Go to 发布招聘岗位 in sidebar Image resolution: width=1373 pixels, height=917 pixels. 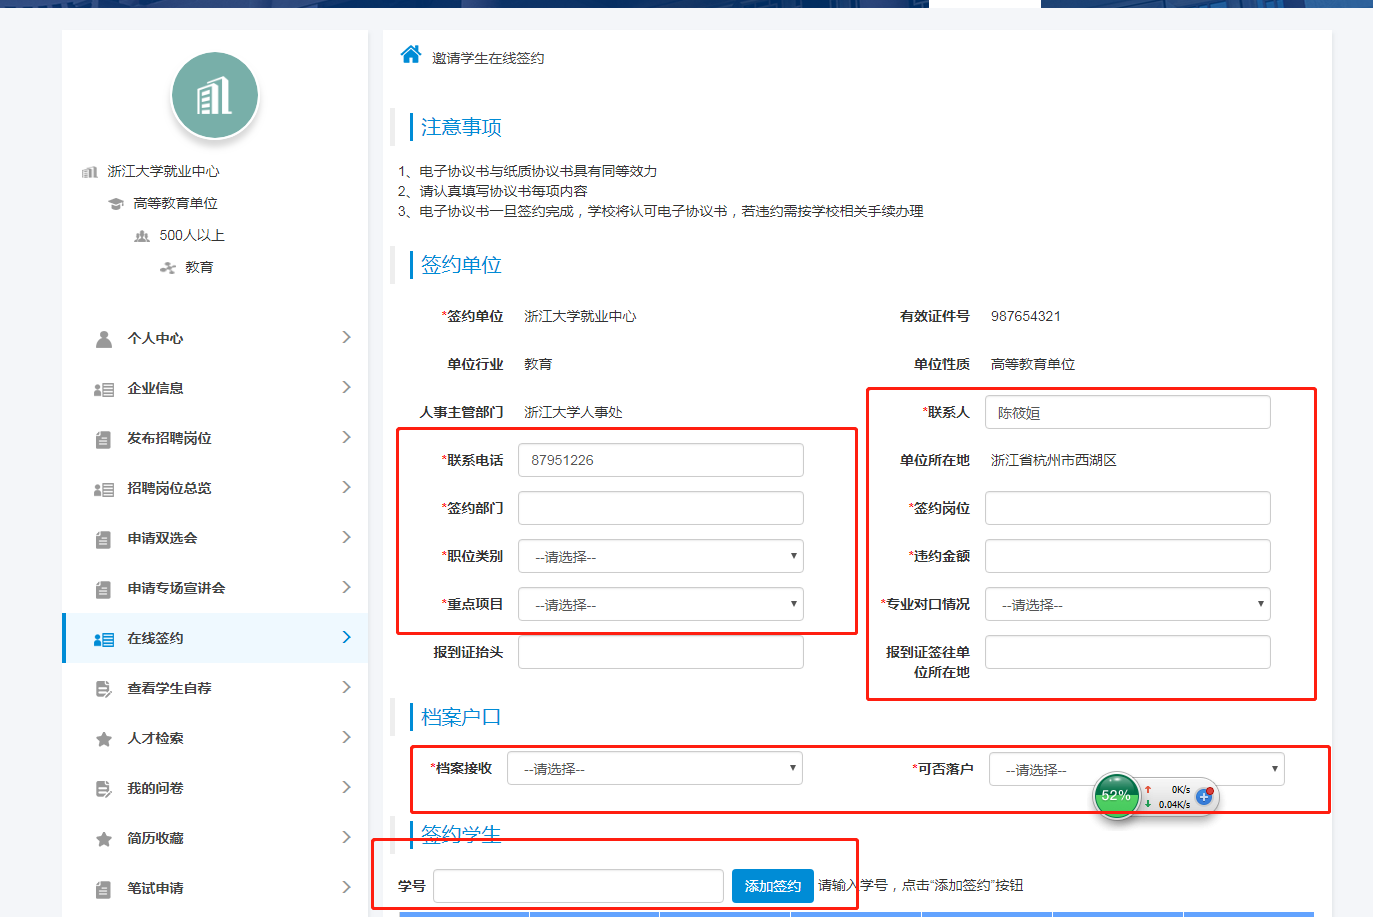[169, 438]
